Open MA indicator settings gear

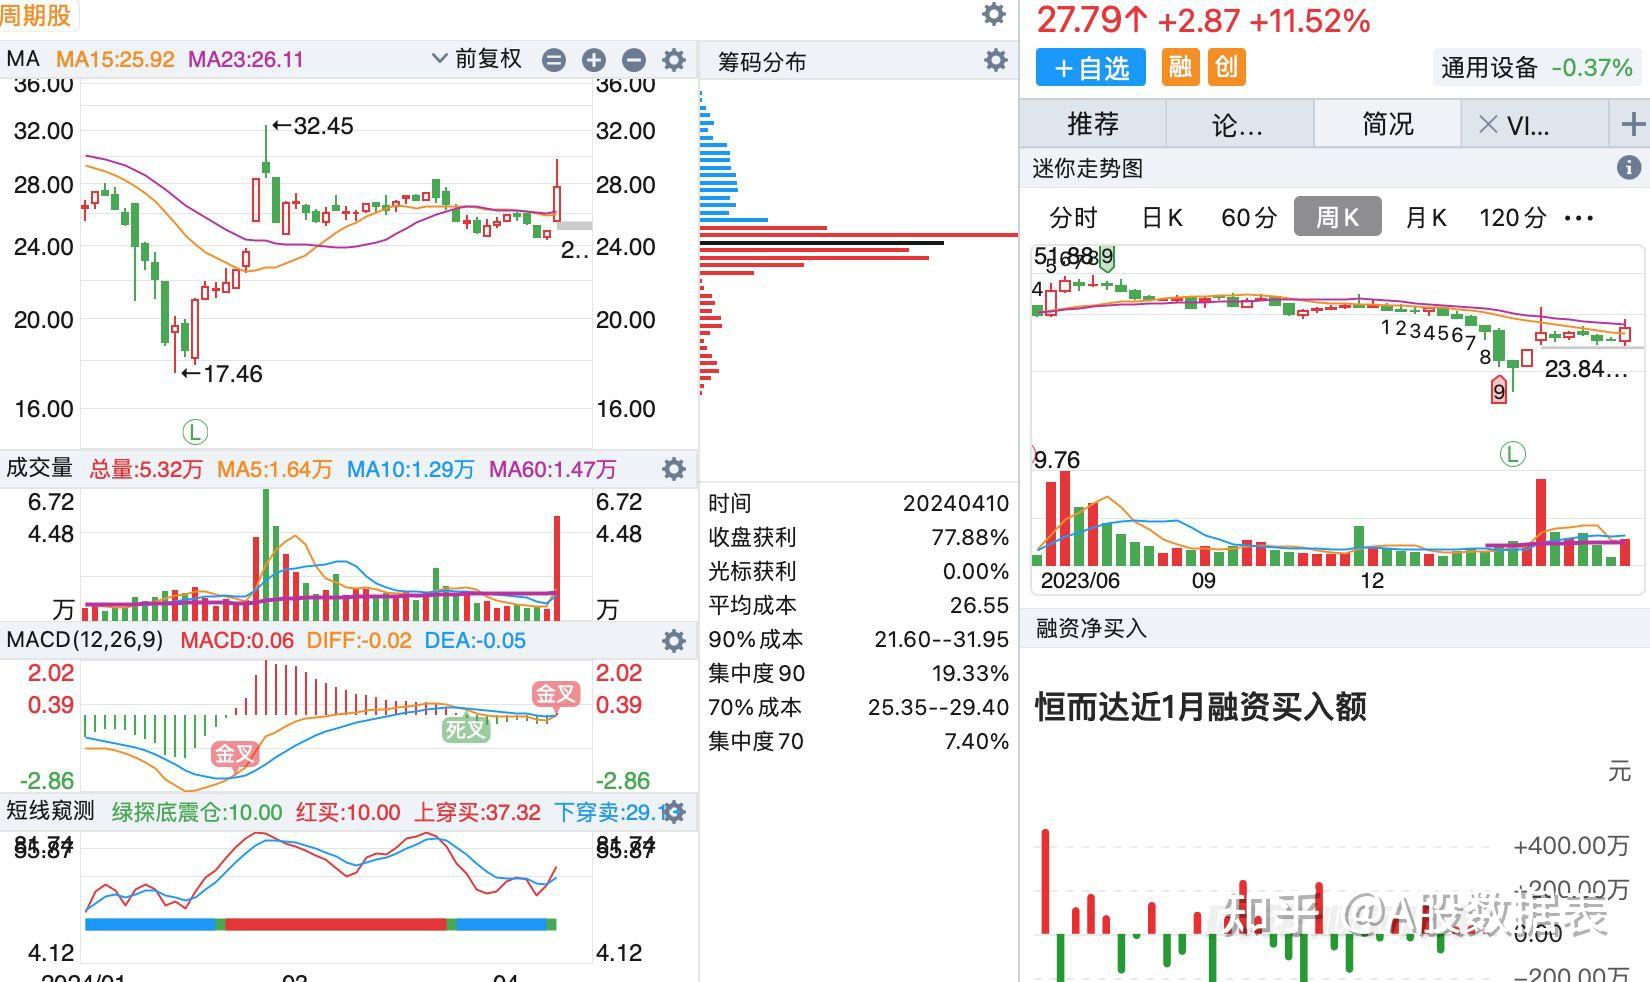pyautogui.click(x=674, y=60)
